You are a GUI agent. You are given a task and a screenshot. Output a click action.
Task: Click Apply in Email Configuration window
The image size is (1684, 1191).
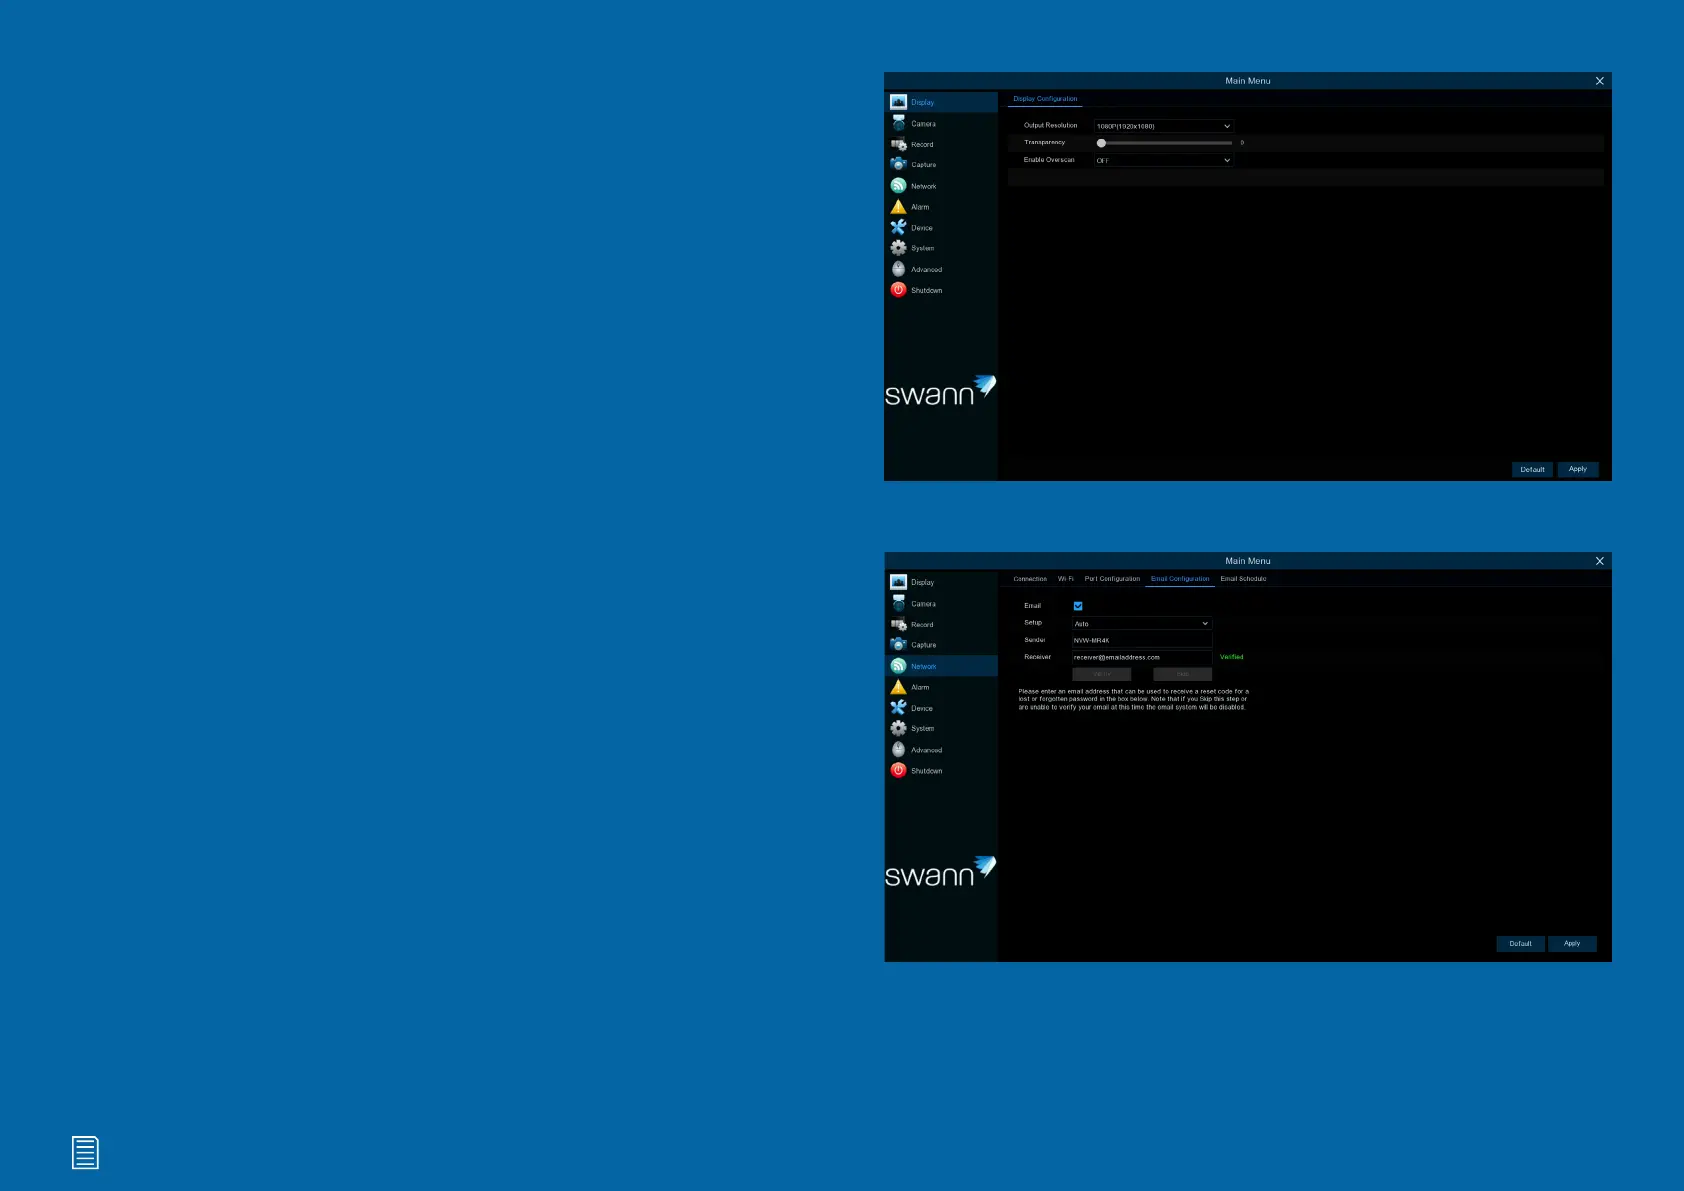pyautogui.click(x=1572, y=943)
